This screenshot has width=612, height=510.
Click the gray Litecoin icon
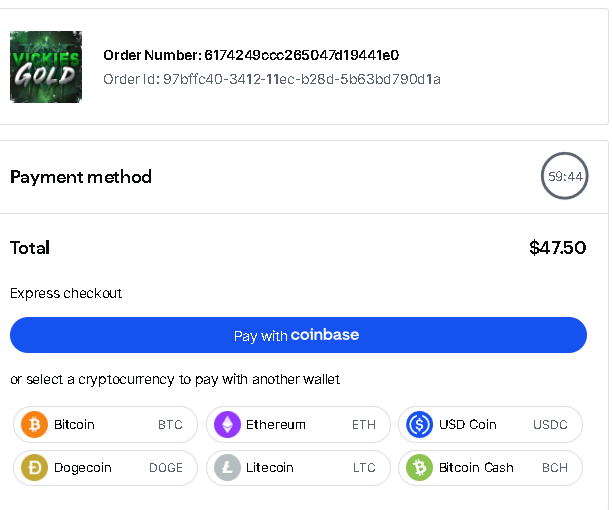pyautogui.click(x=227, y=467)
